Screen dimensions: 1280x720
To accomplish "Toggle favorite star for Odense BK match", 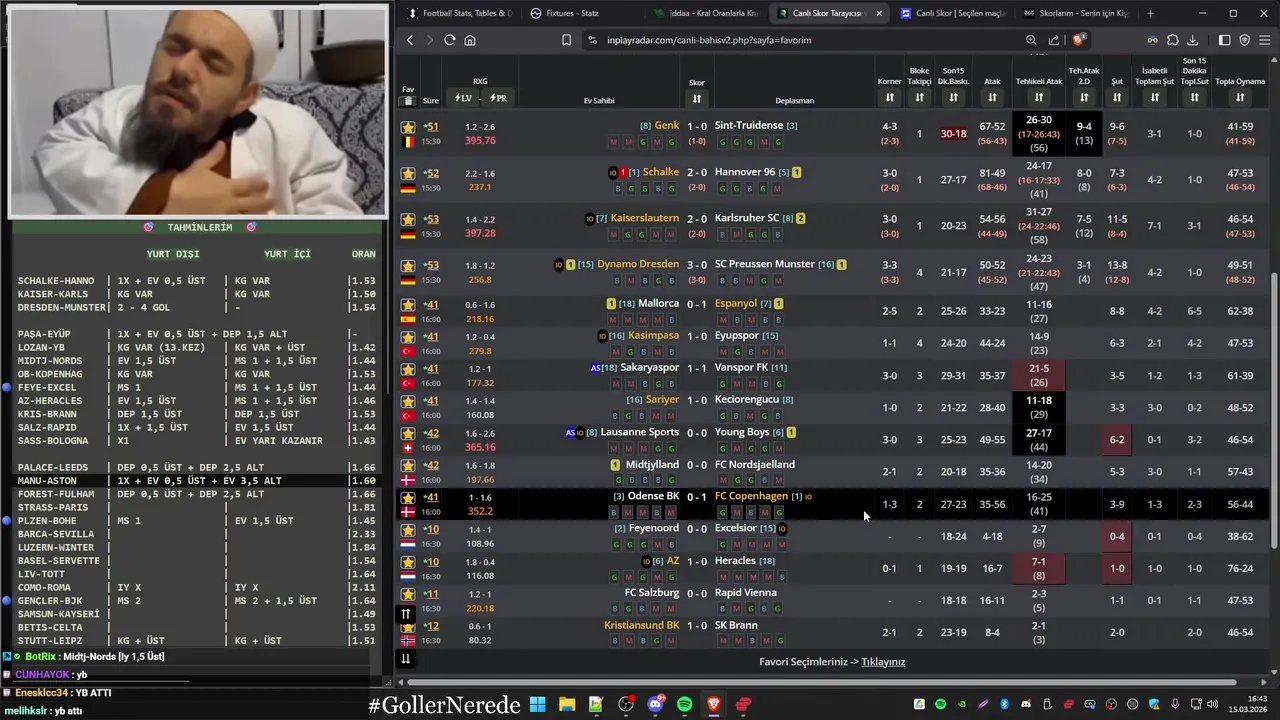I will (408, 497).
